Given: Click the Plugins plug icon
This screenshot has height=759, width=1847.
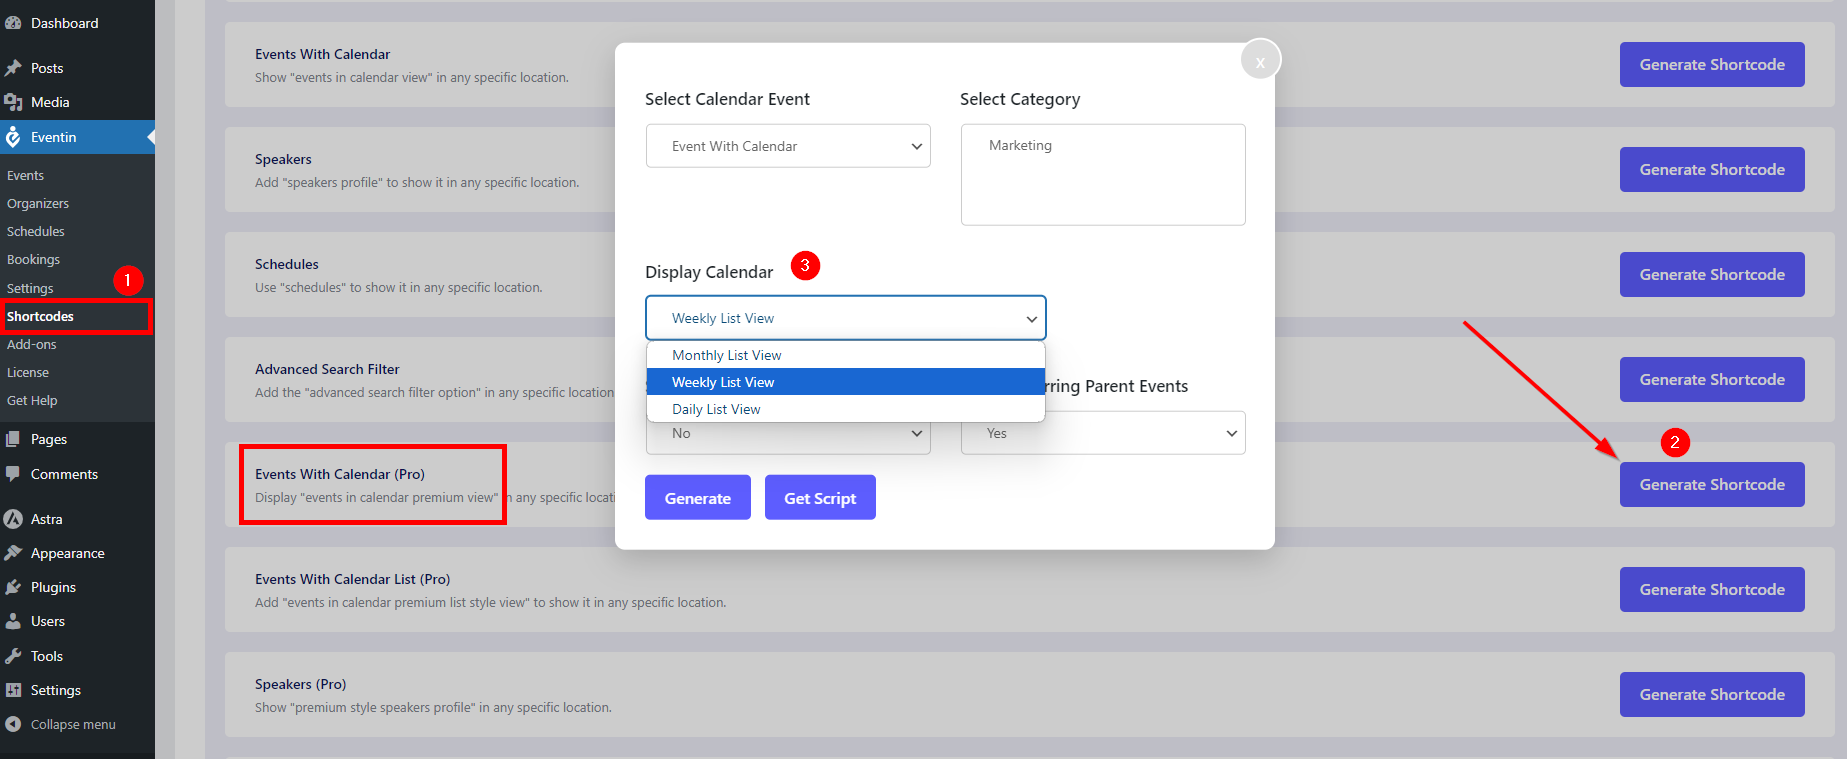Looking at the screenshot, I should coord(13,587).
